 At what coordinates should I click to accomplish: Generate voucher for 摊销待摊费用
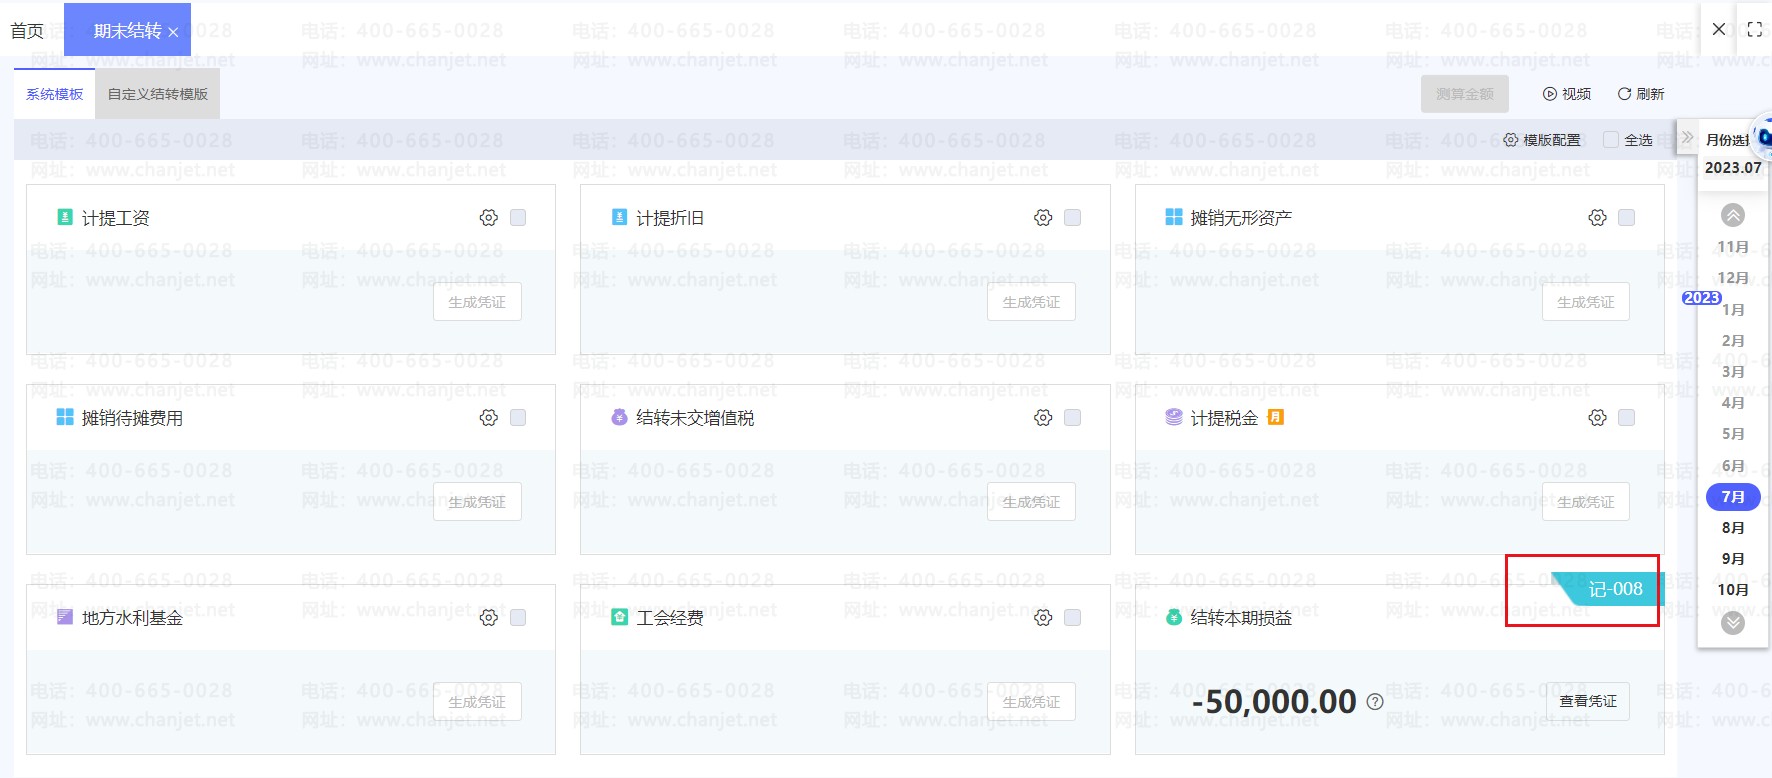pos(477,502)
